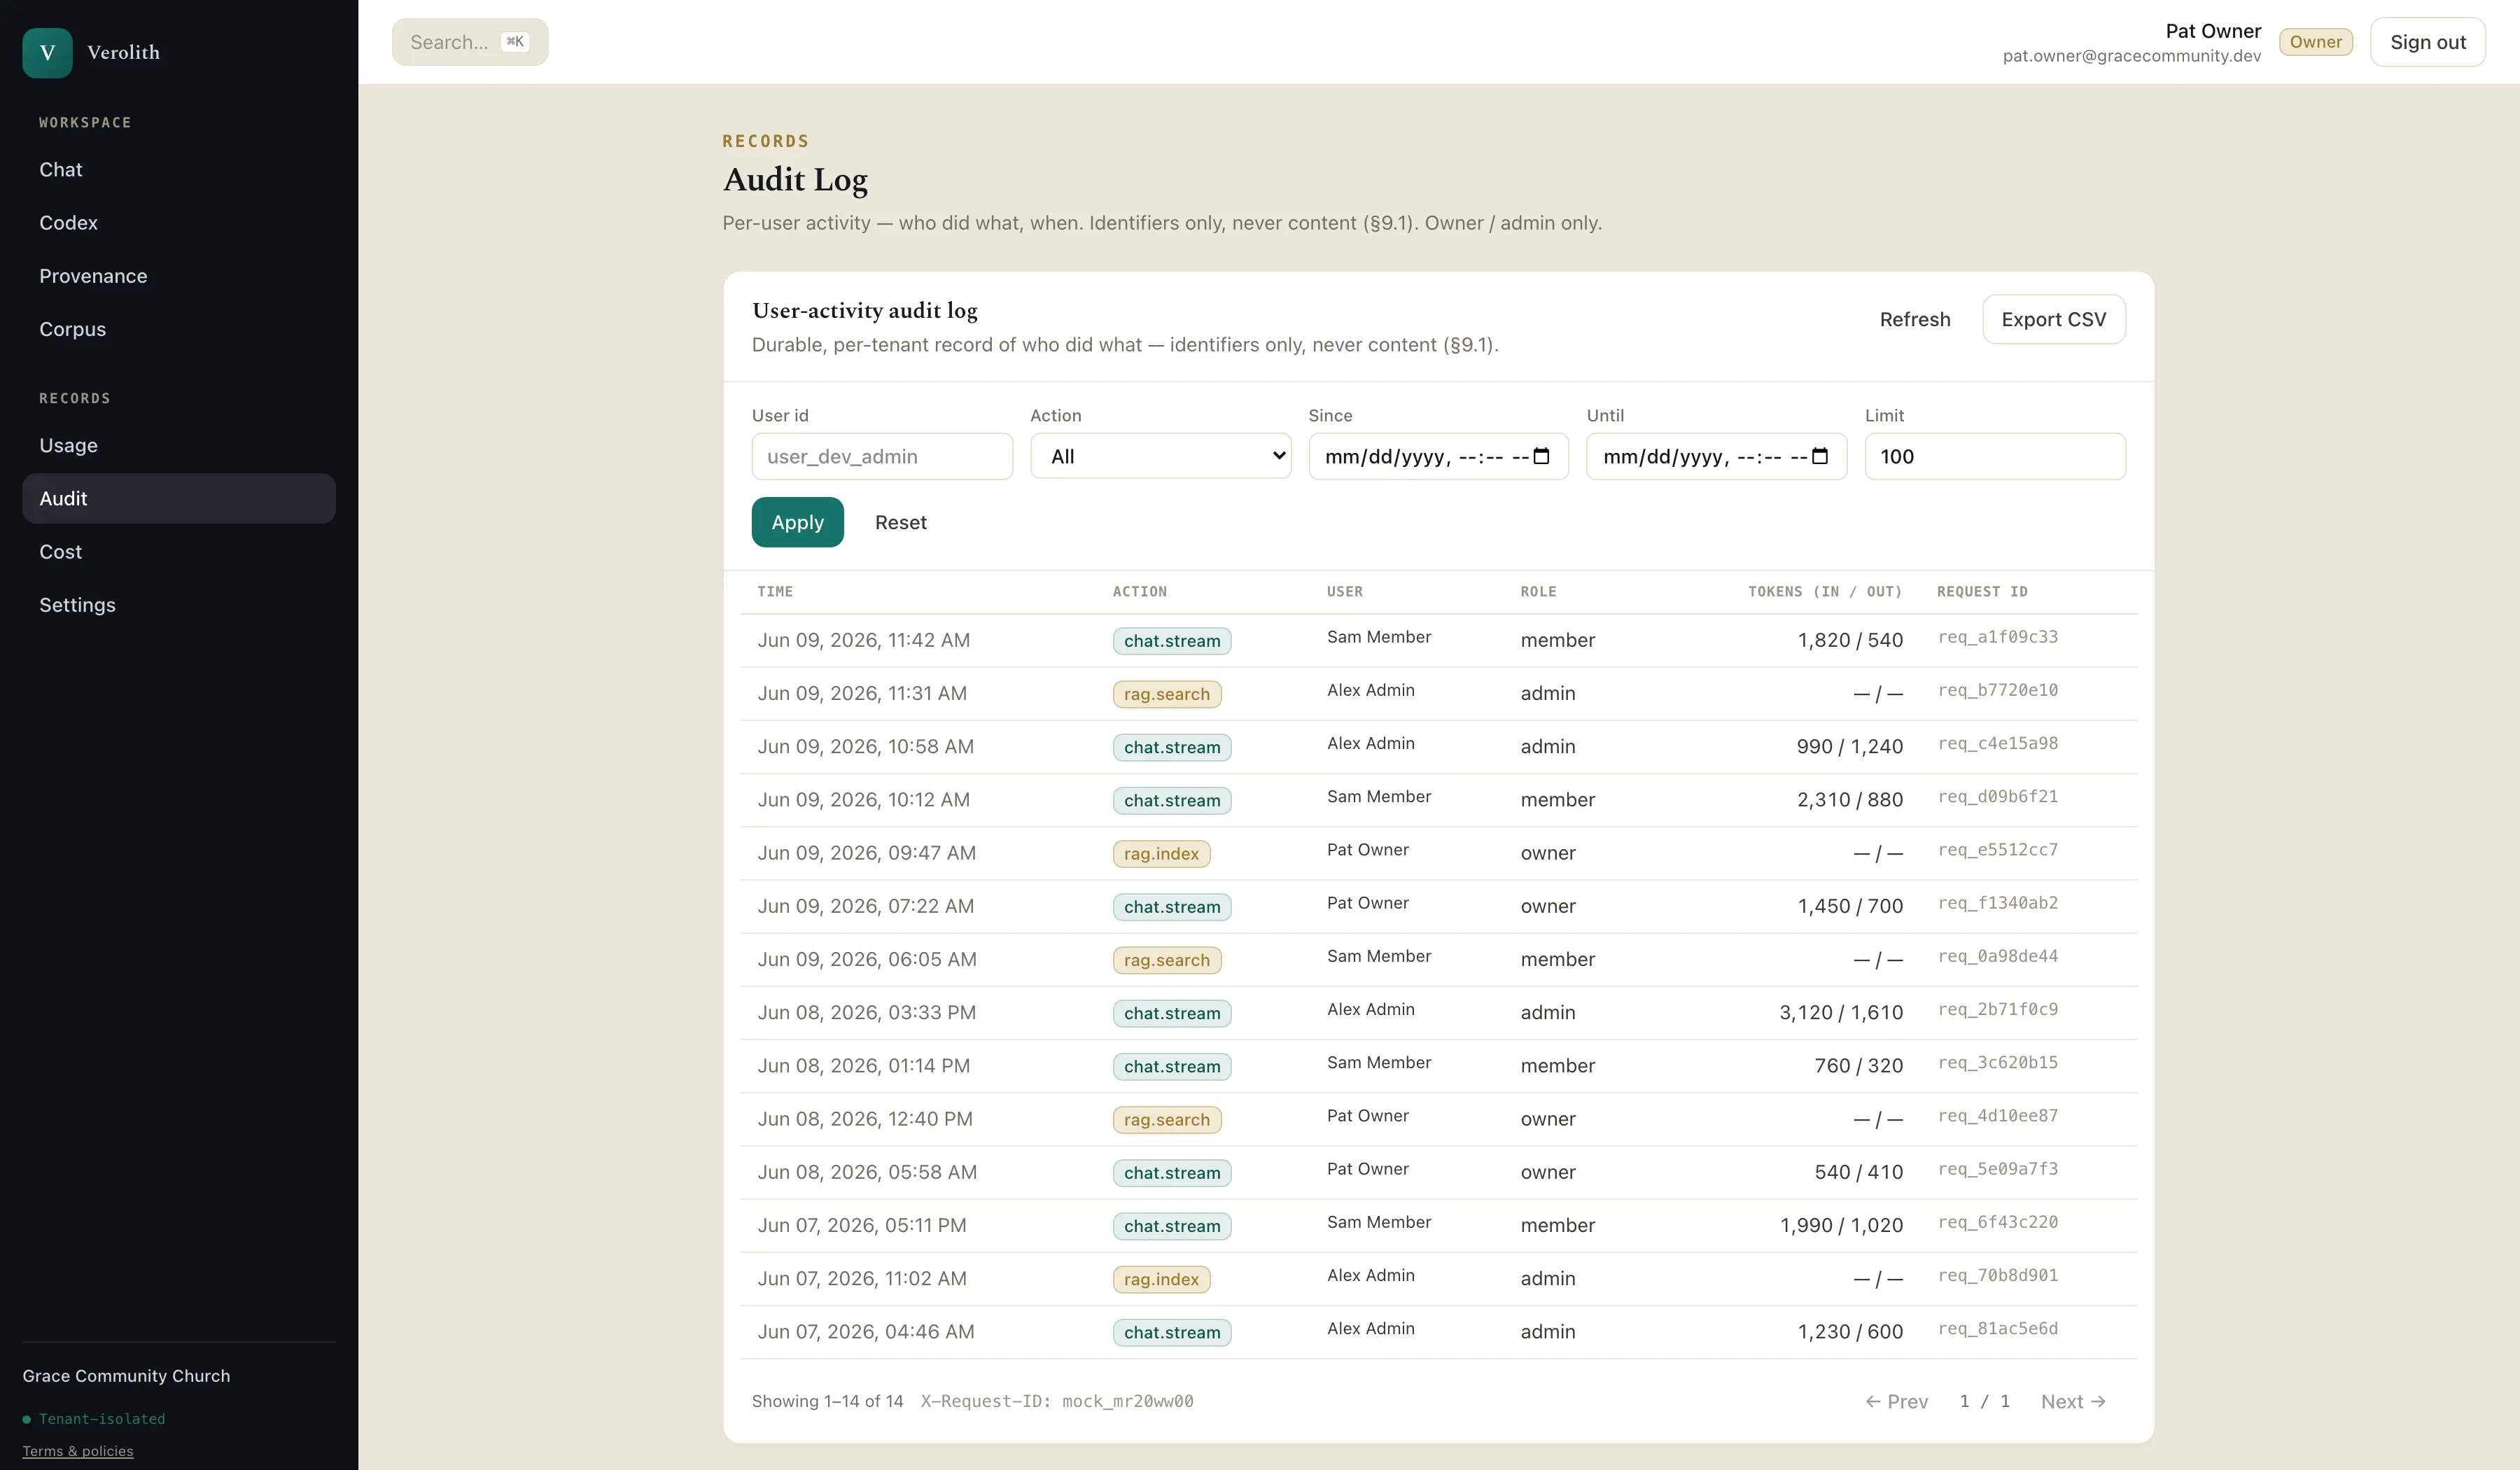Click the ROLE column header
2520x1470 pixels.
(x=1538, y=591)
